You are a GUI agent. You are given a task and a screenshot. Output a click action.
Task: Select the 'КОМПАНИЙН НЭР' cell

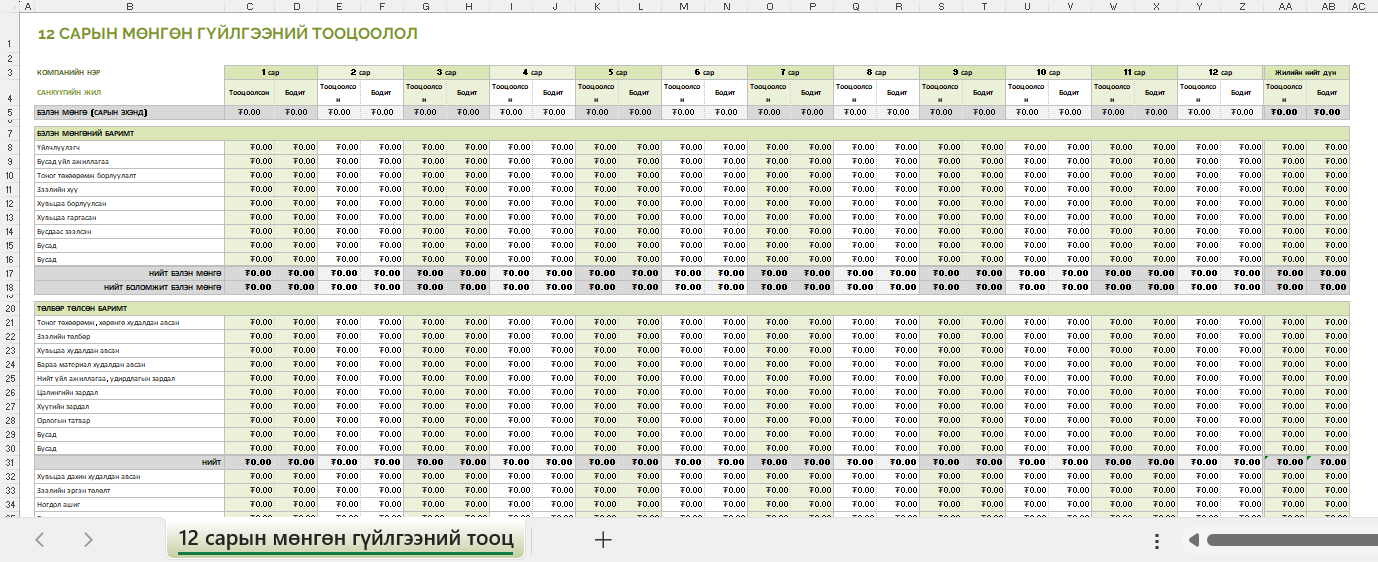tap(69, 73)
